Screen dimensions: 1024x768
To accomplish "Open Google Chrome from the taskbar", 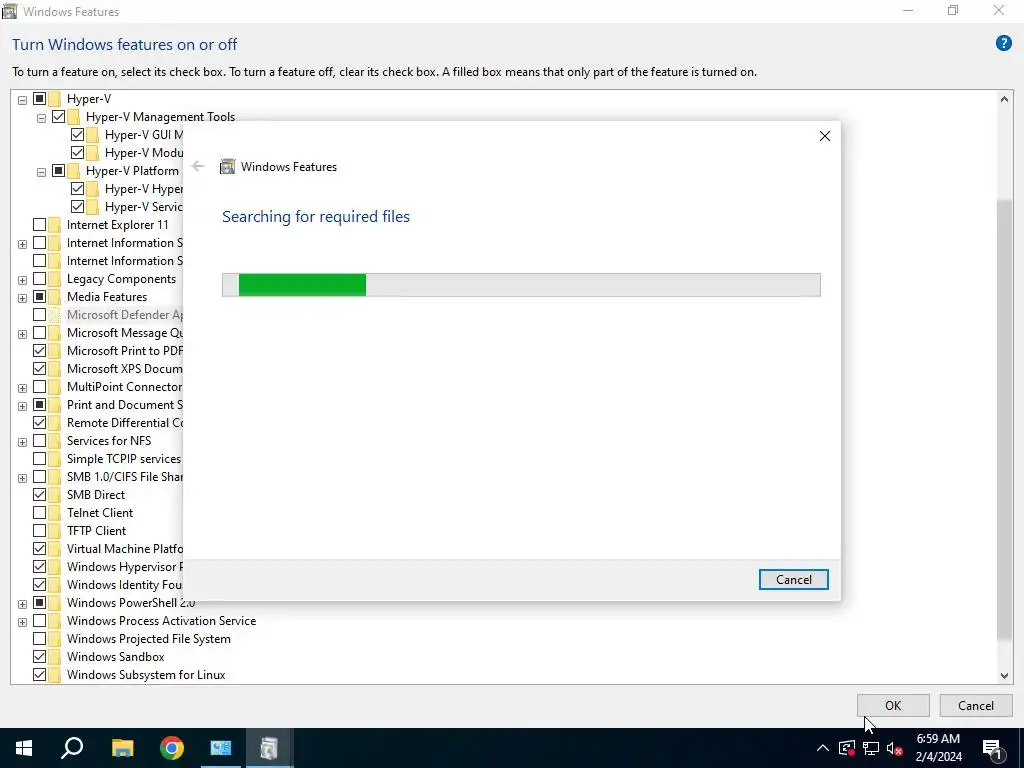I will (x=172, y=748).
